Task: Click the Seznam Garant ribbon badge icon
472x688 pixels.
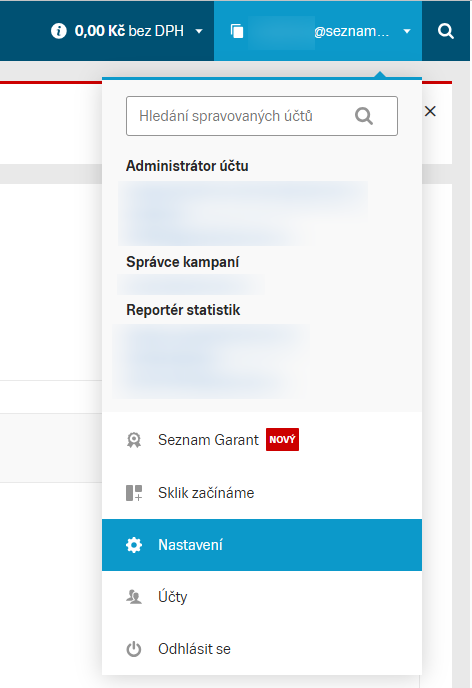Action: pos(134,440)
